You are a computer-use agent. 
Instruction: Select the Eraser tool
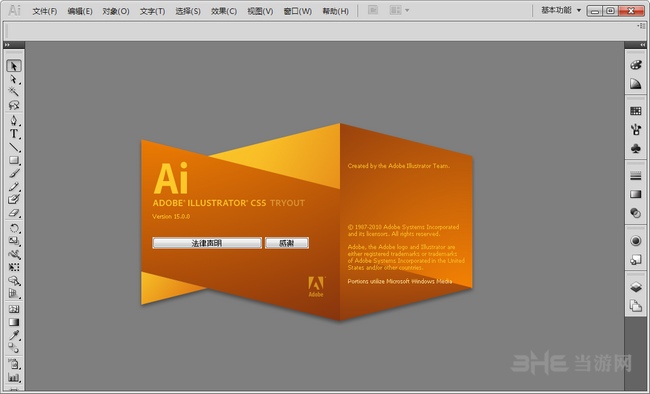click(x=14, y=213)
